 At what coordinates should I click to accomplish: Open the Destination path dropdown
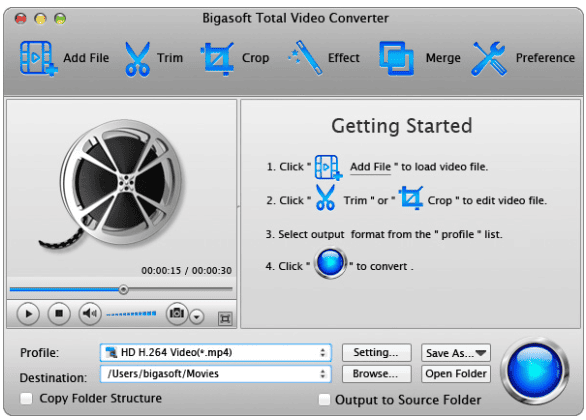216,374
